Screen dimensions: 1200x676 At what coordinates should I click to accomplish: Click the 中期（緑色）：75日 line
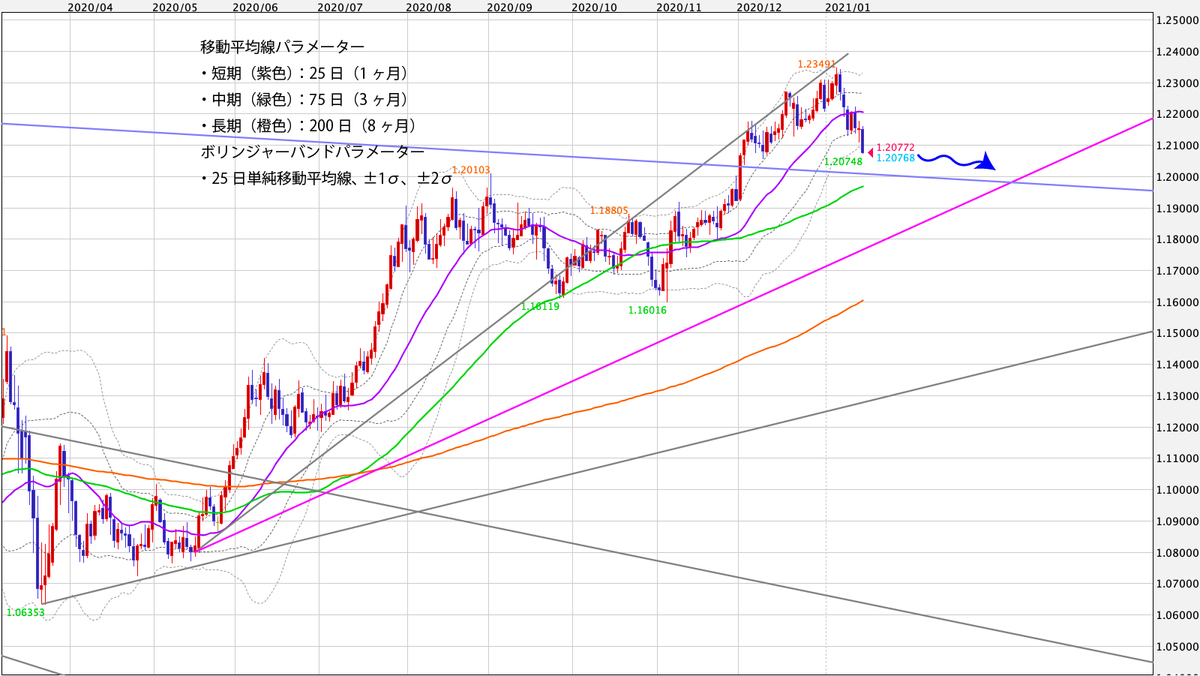[304, 100]
